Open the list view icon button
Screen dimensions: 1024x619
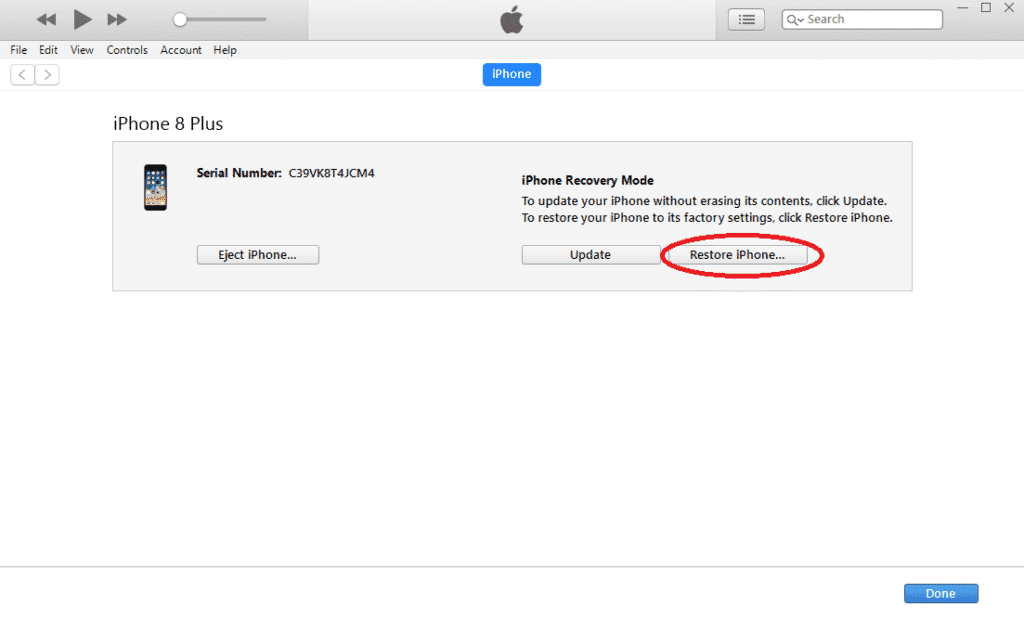point(746,19)
